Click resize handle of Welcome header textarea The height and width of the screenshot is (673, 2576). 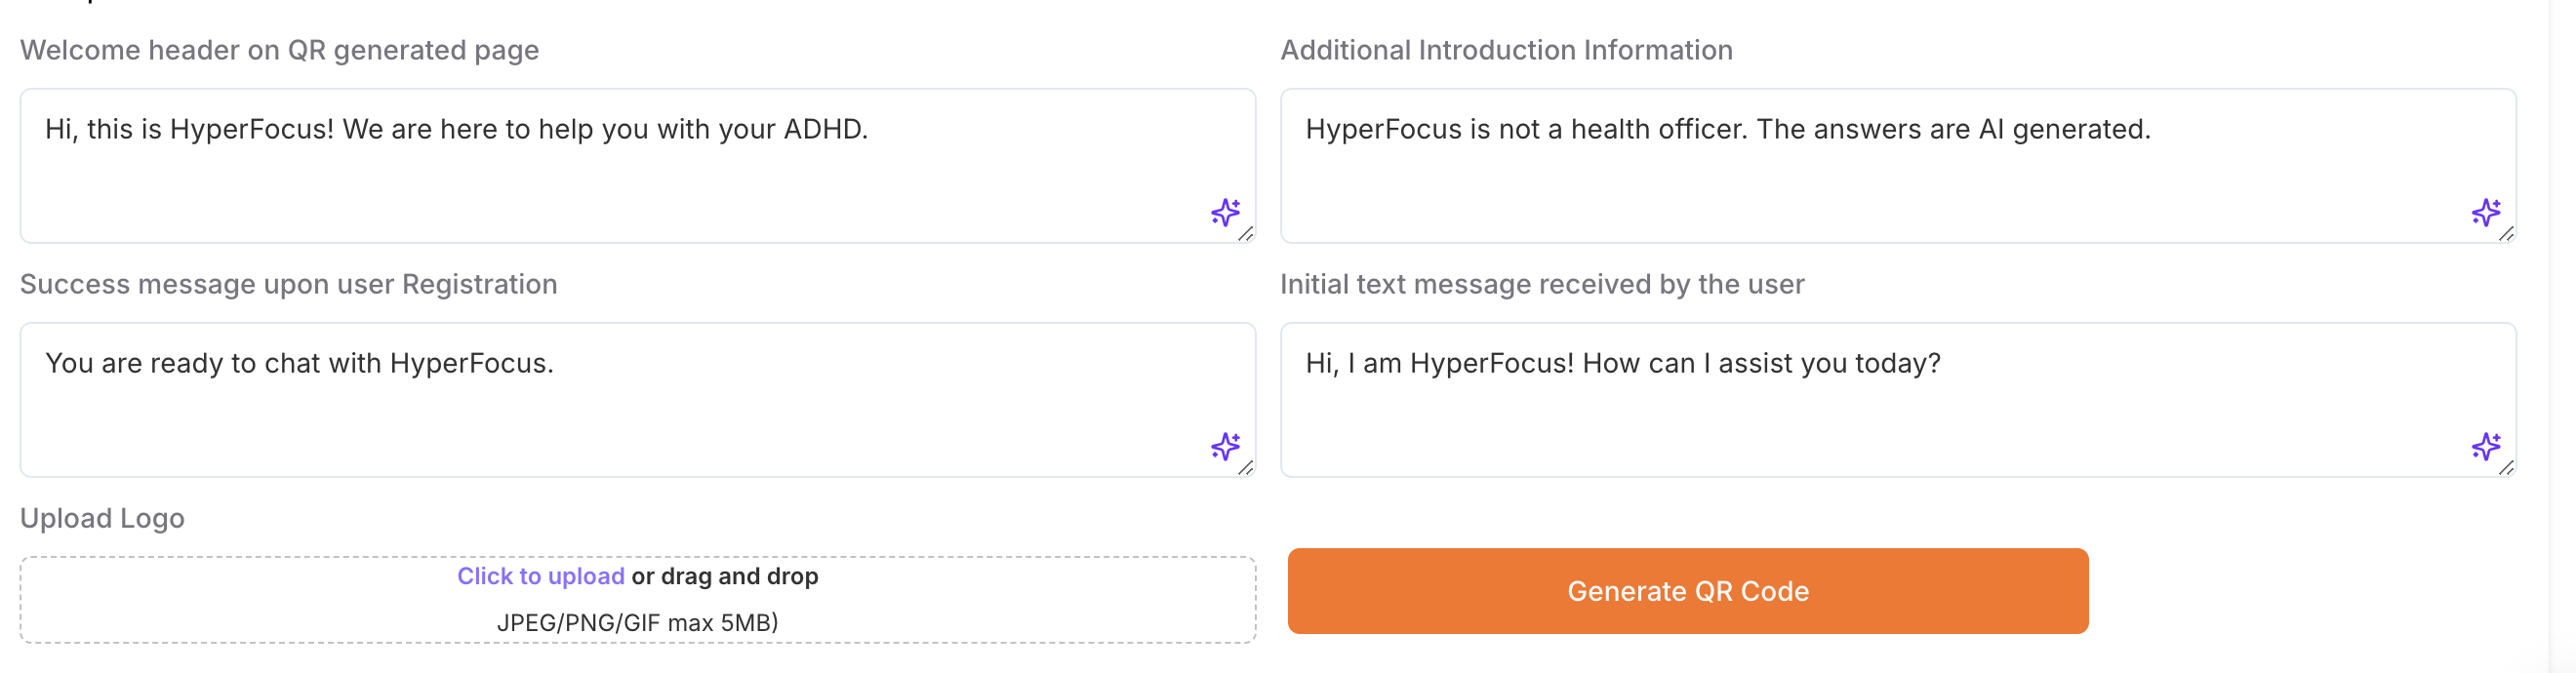tap(1246, 234)
